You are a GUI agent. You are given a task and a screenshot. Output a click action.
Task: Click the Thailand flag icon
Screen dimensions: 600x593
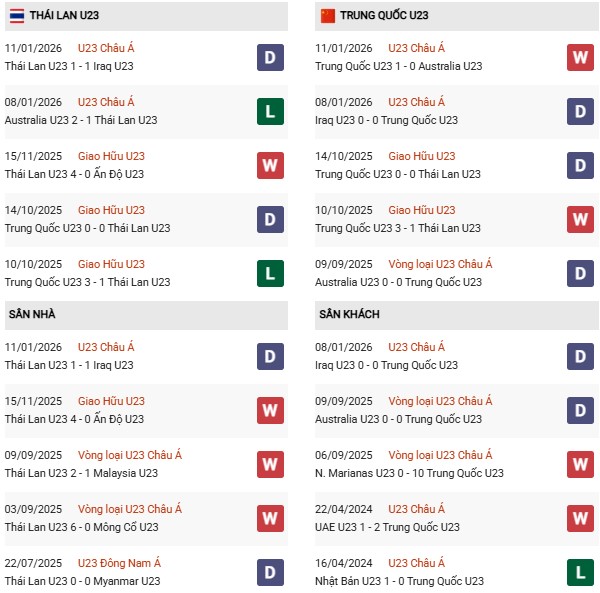[17, 15]
